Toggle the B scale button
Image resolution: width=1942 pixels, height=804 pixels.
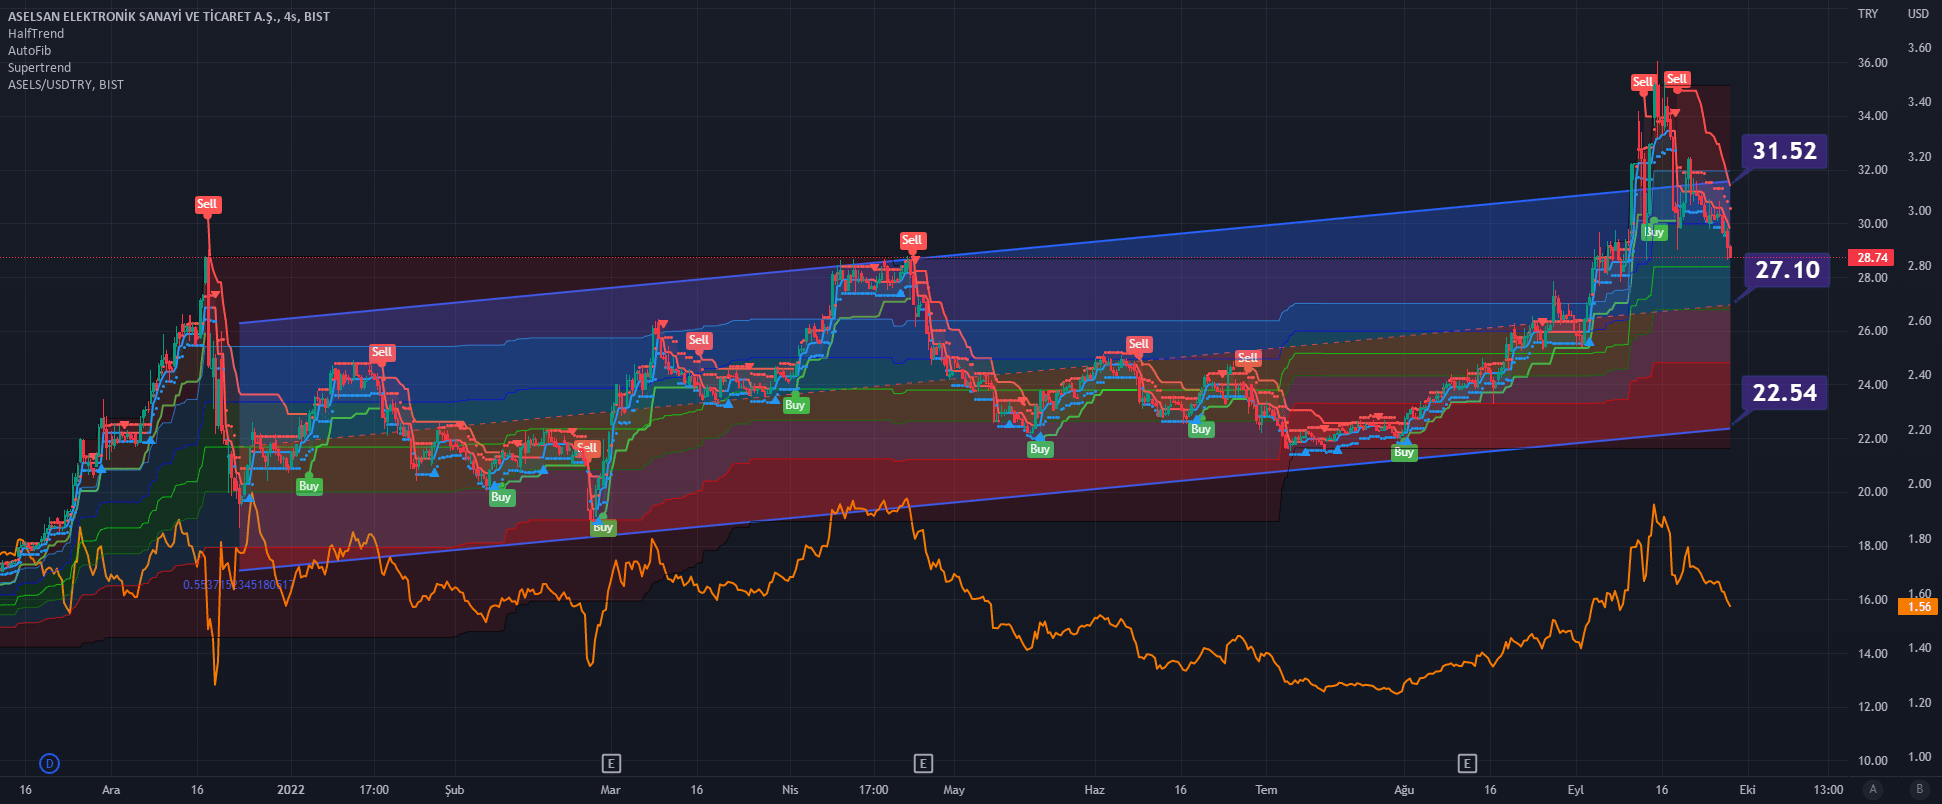click(x=1919, y=790)
